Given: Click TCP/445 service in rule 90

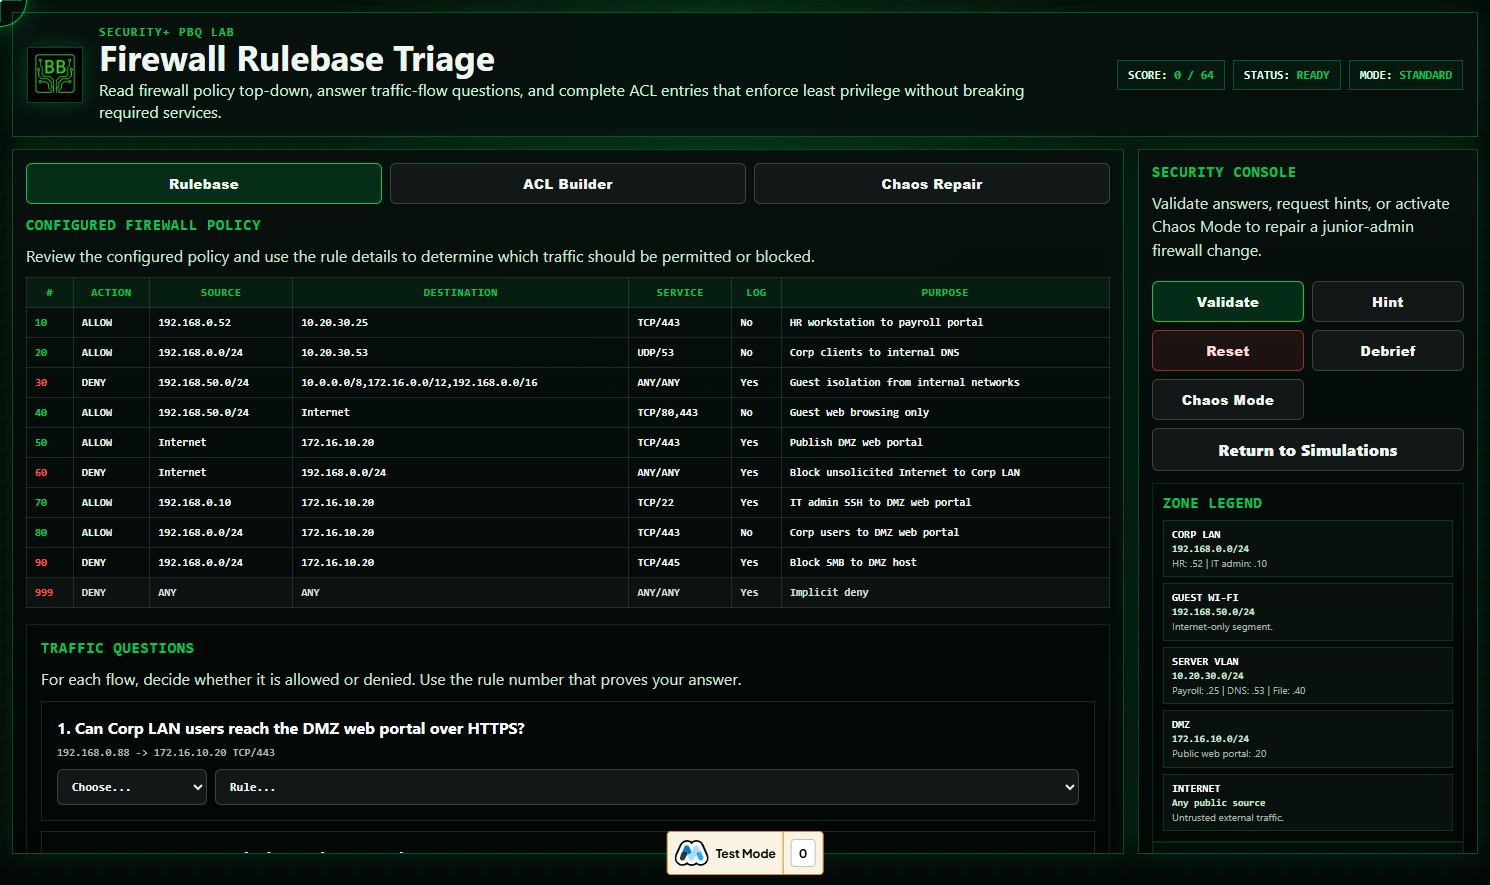Looking at the screenshot, I should 659,563.
